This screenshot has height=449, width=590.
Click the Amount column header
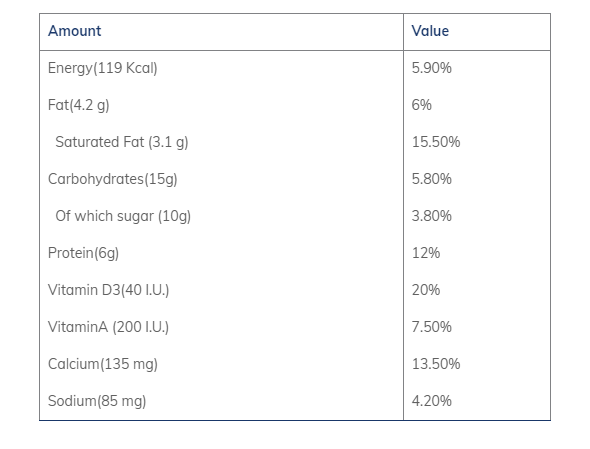75,31
